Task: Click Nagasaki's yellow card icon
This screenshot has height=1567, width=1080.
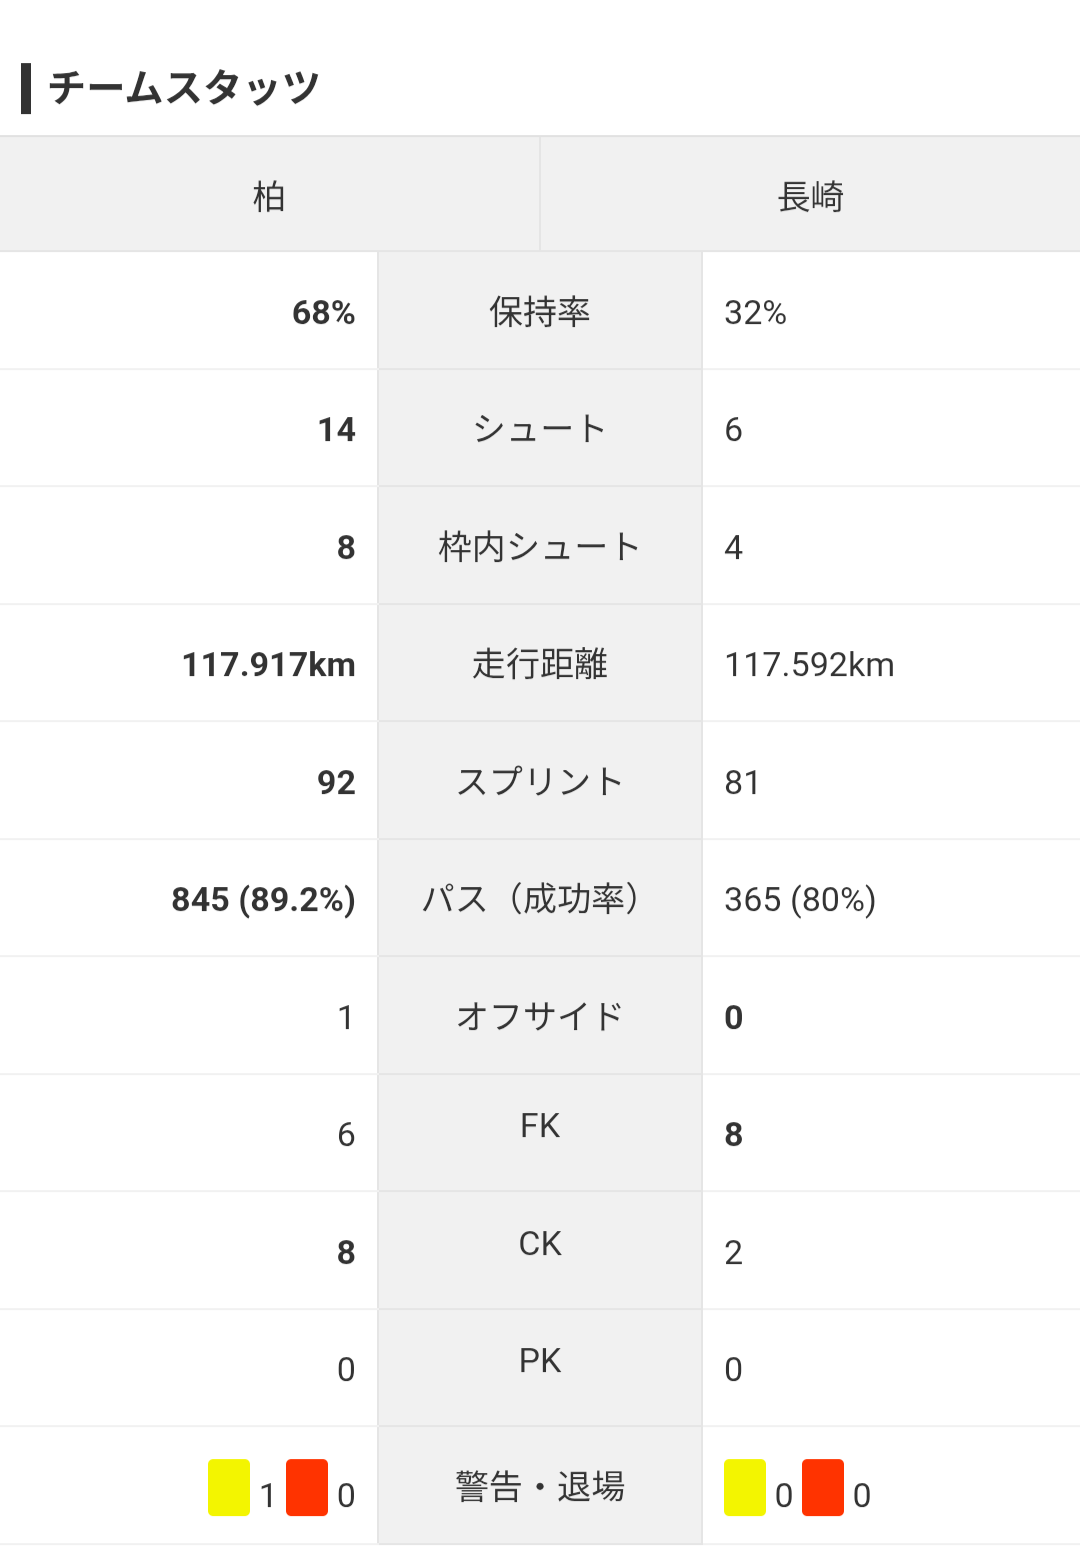Action: pos(745,1487)
